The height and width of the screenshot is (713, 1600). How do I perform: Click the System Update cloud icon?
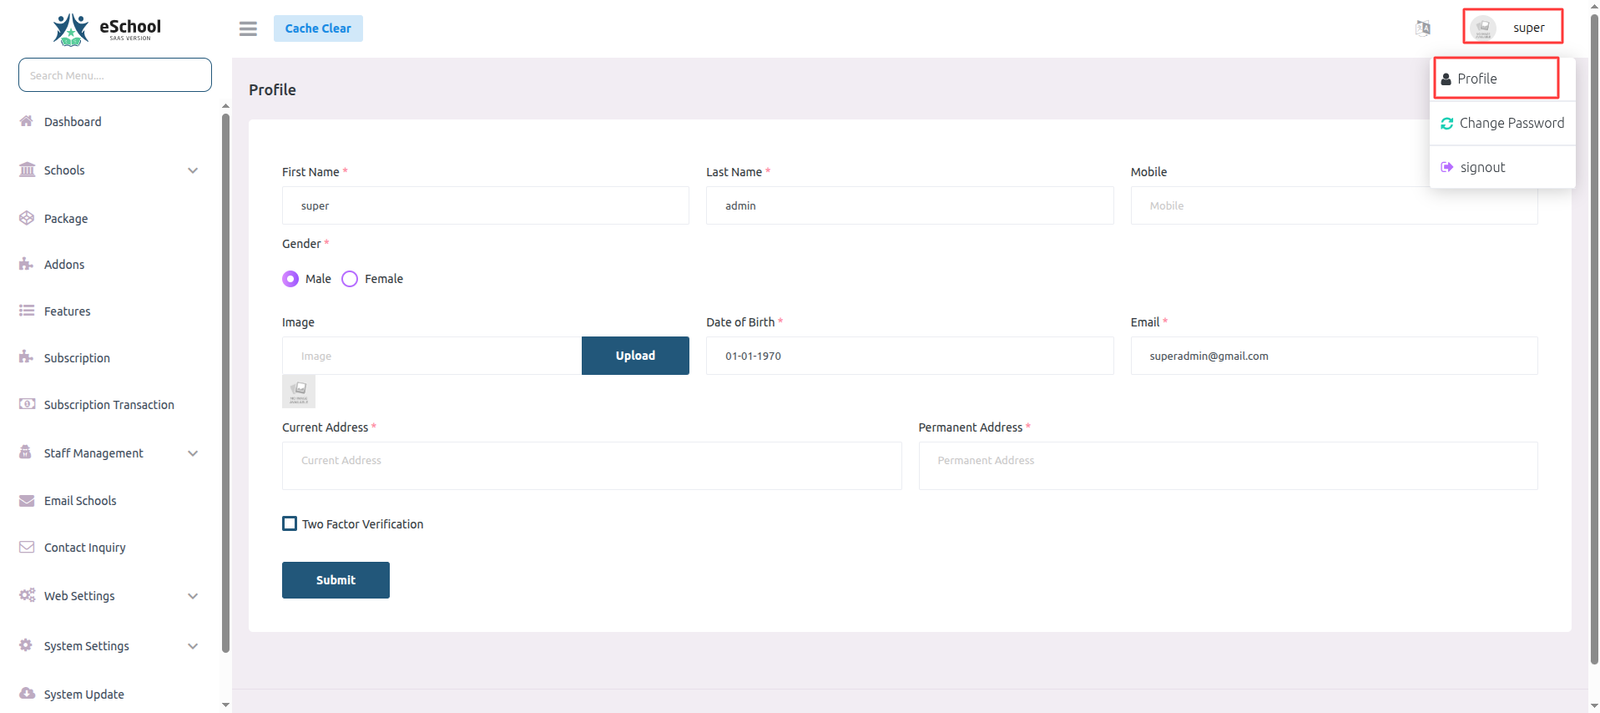point(27,693)
